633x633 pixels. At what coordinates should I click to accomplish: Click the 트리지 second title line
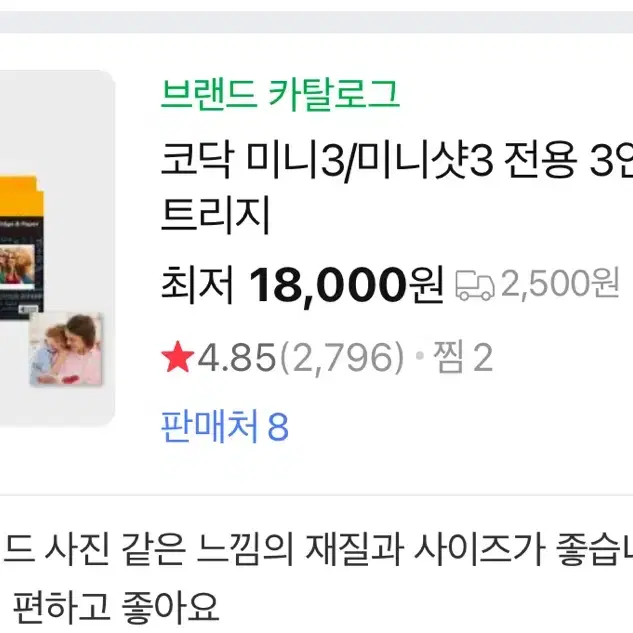point(215,215)
